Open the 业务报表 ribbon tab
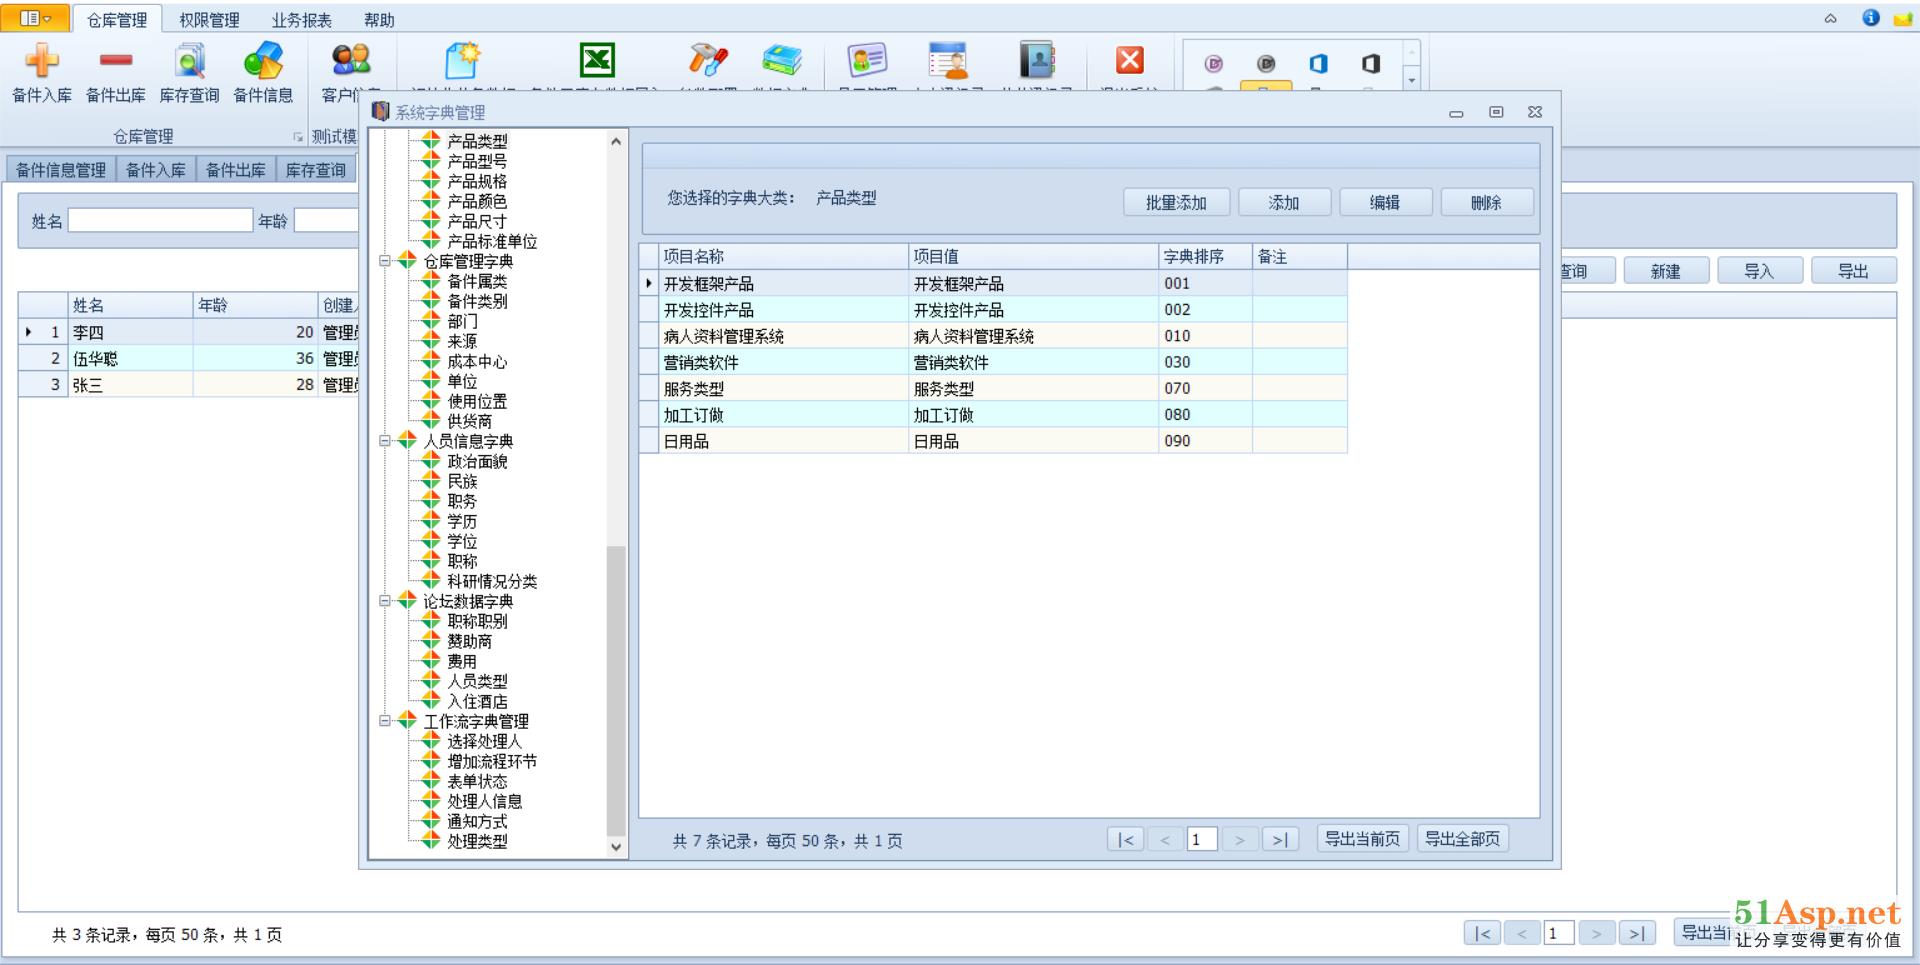This screenshot has width=1920, height=965. pyautogui.click(x=301, y=20)
